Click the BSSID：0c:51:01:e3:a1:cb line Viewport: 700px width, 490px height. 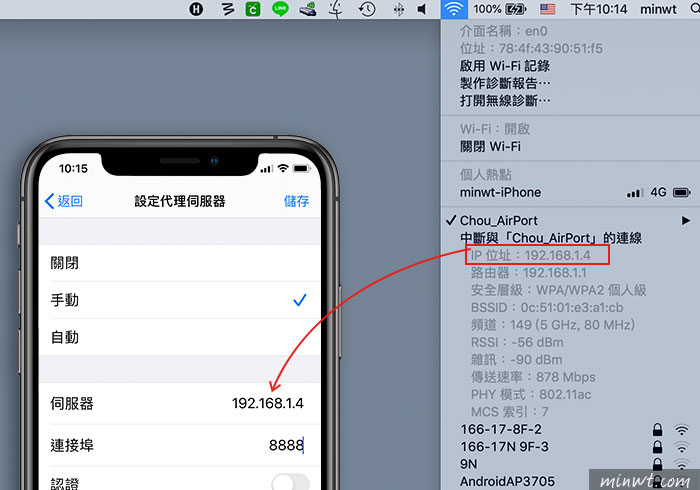[547, 307]
